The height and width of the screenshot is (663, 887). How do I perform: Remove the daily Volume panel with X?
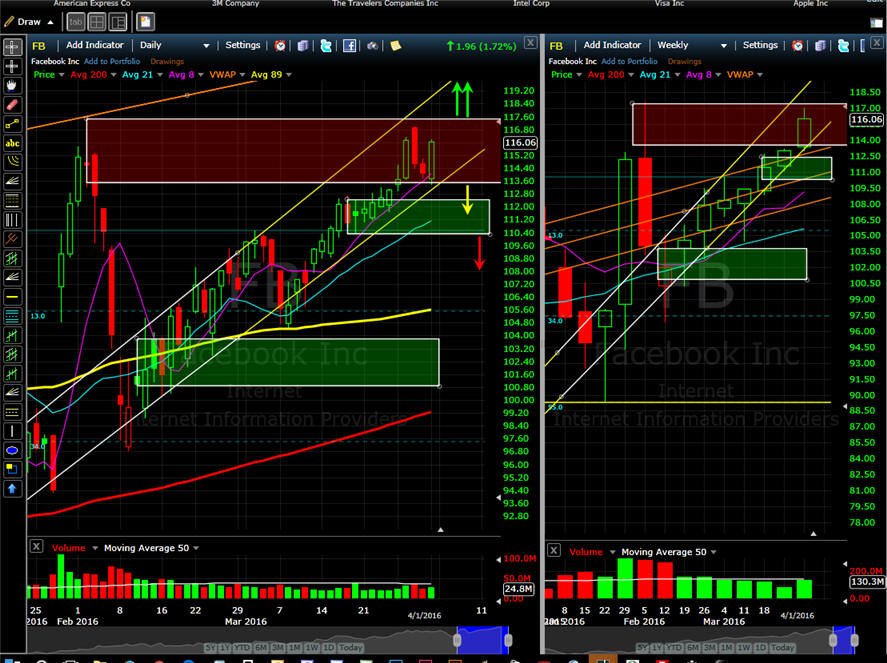pos(36,546)
